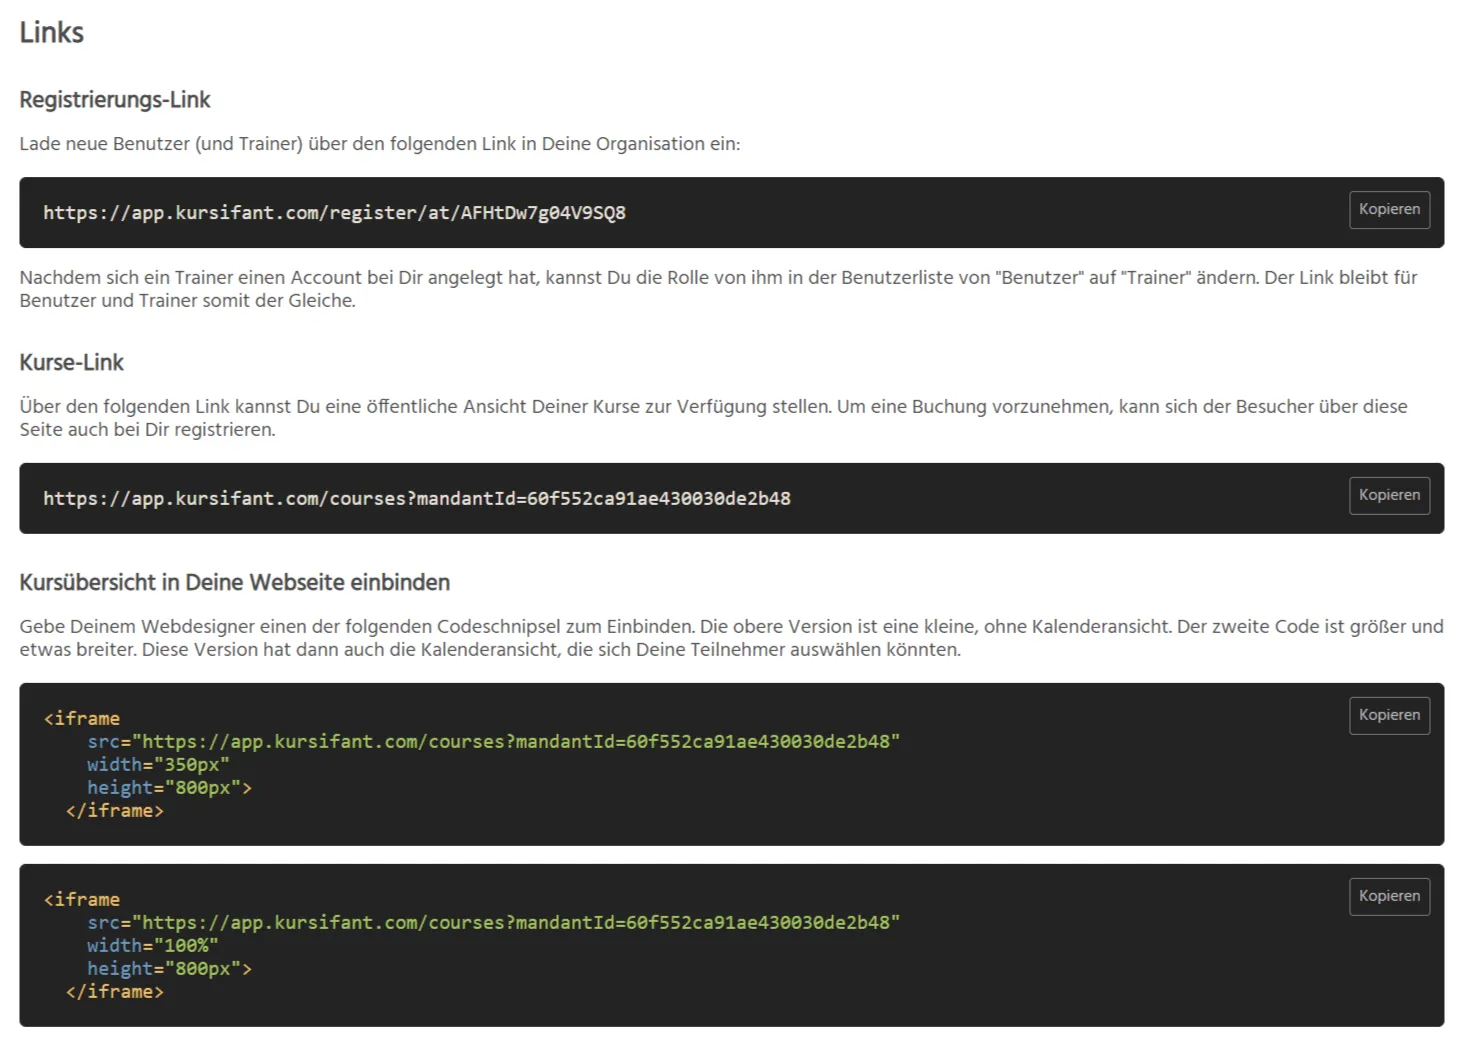Click the courses mandantId URL text

tap(416, 499)
